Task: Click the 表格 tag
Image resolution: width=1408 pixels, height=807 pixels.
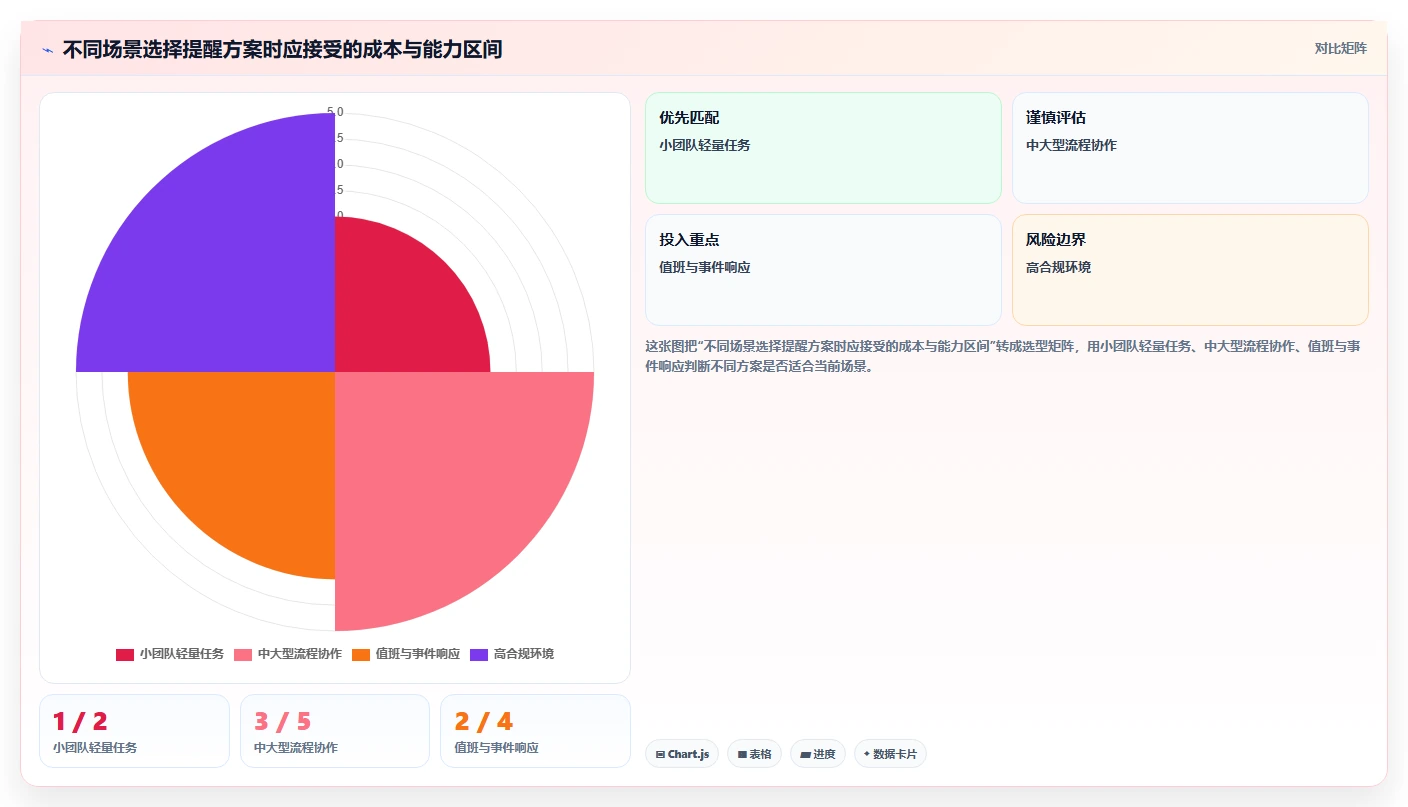Action: pyautogui.click(x=754, y=754)
